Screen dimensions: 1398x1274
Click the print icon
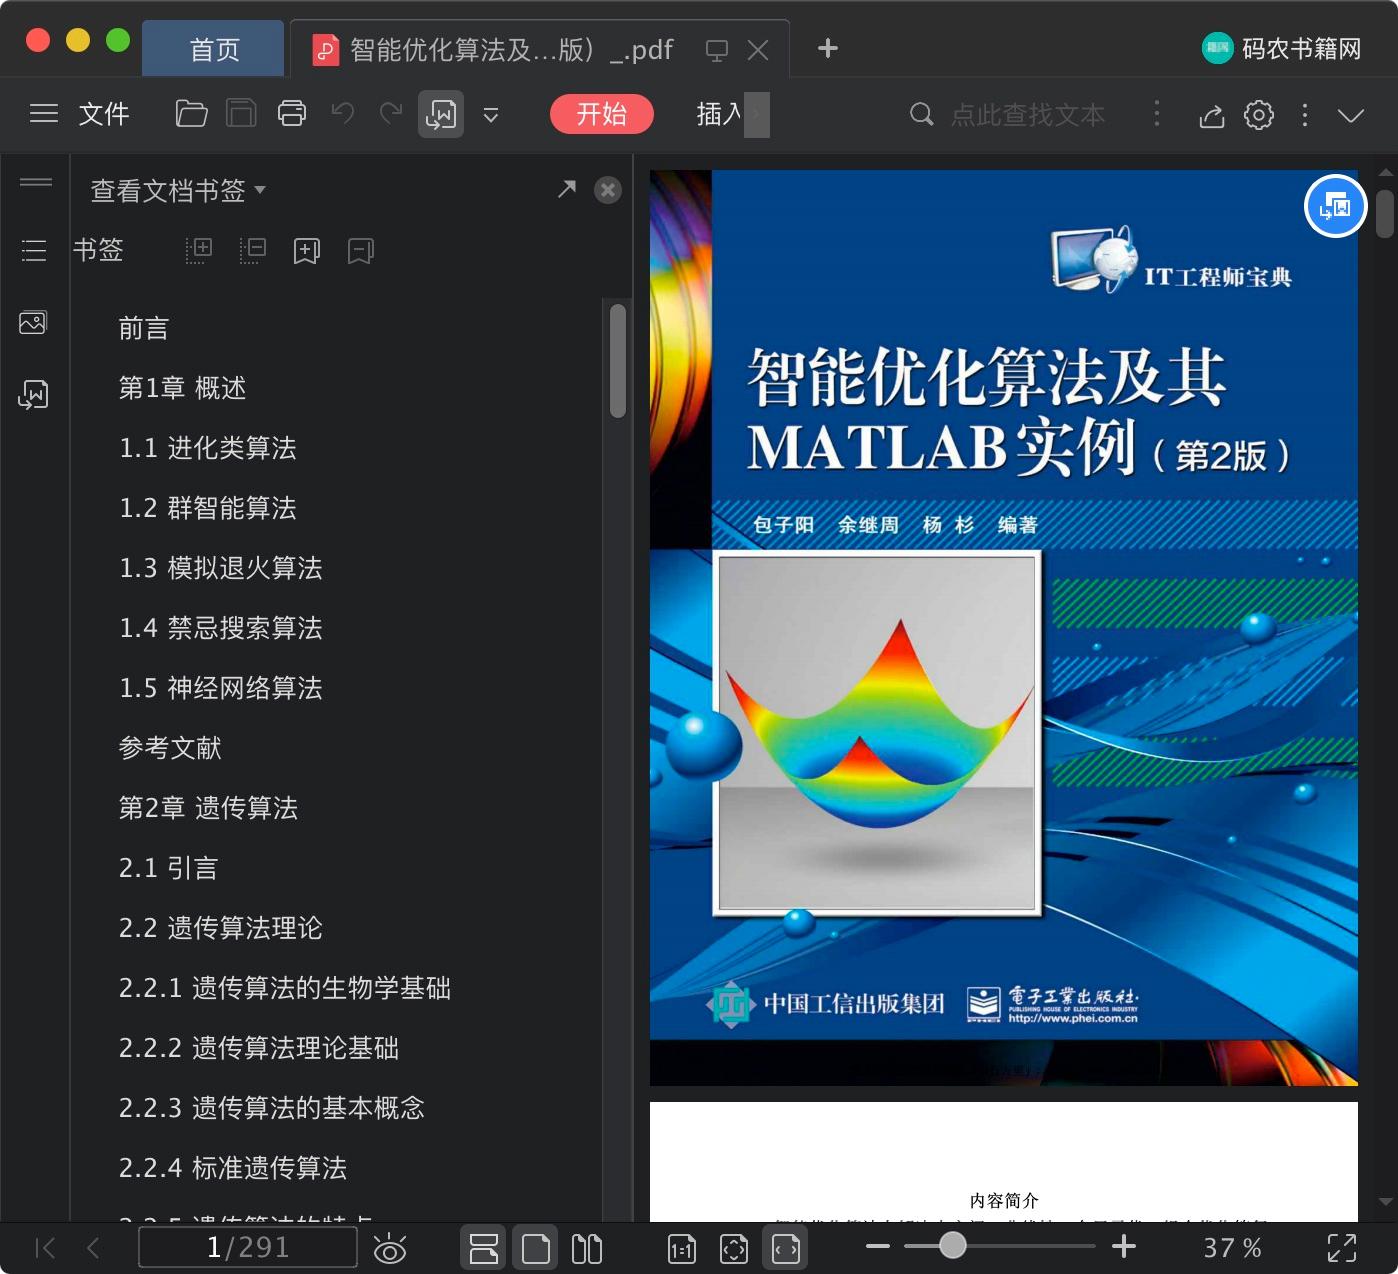coord(292,114)
